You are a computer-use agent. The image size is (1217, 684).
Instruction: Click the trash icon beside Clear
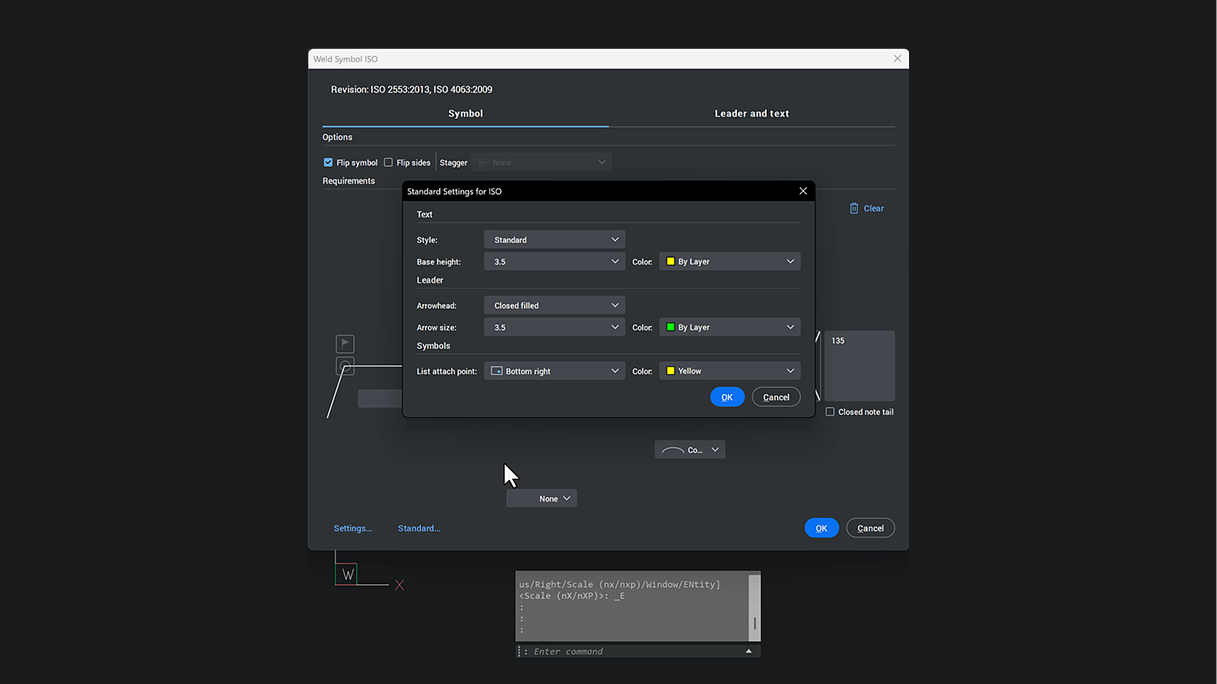[x=854, y=208]
